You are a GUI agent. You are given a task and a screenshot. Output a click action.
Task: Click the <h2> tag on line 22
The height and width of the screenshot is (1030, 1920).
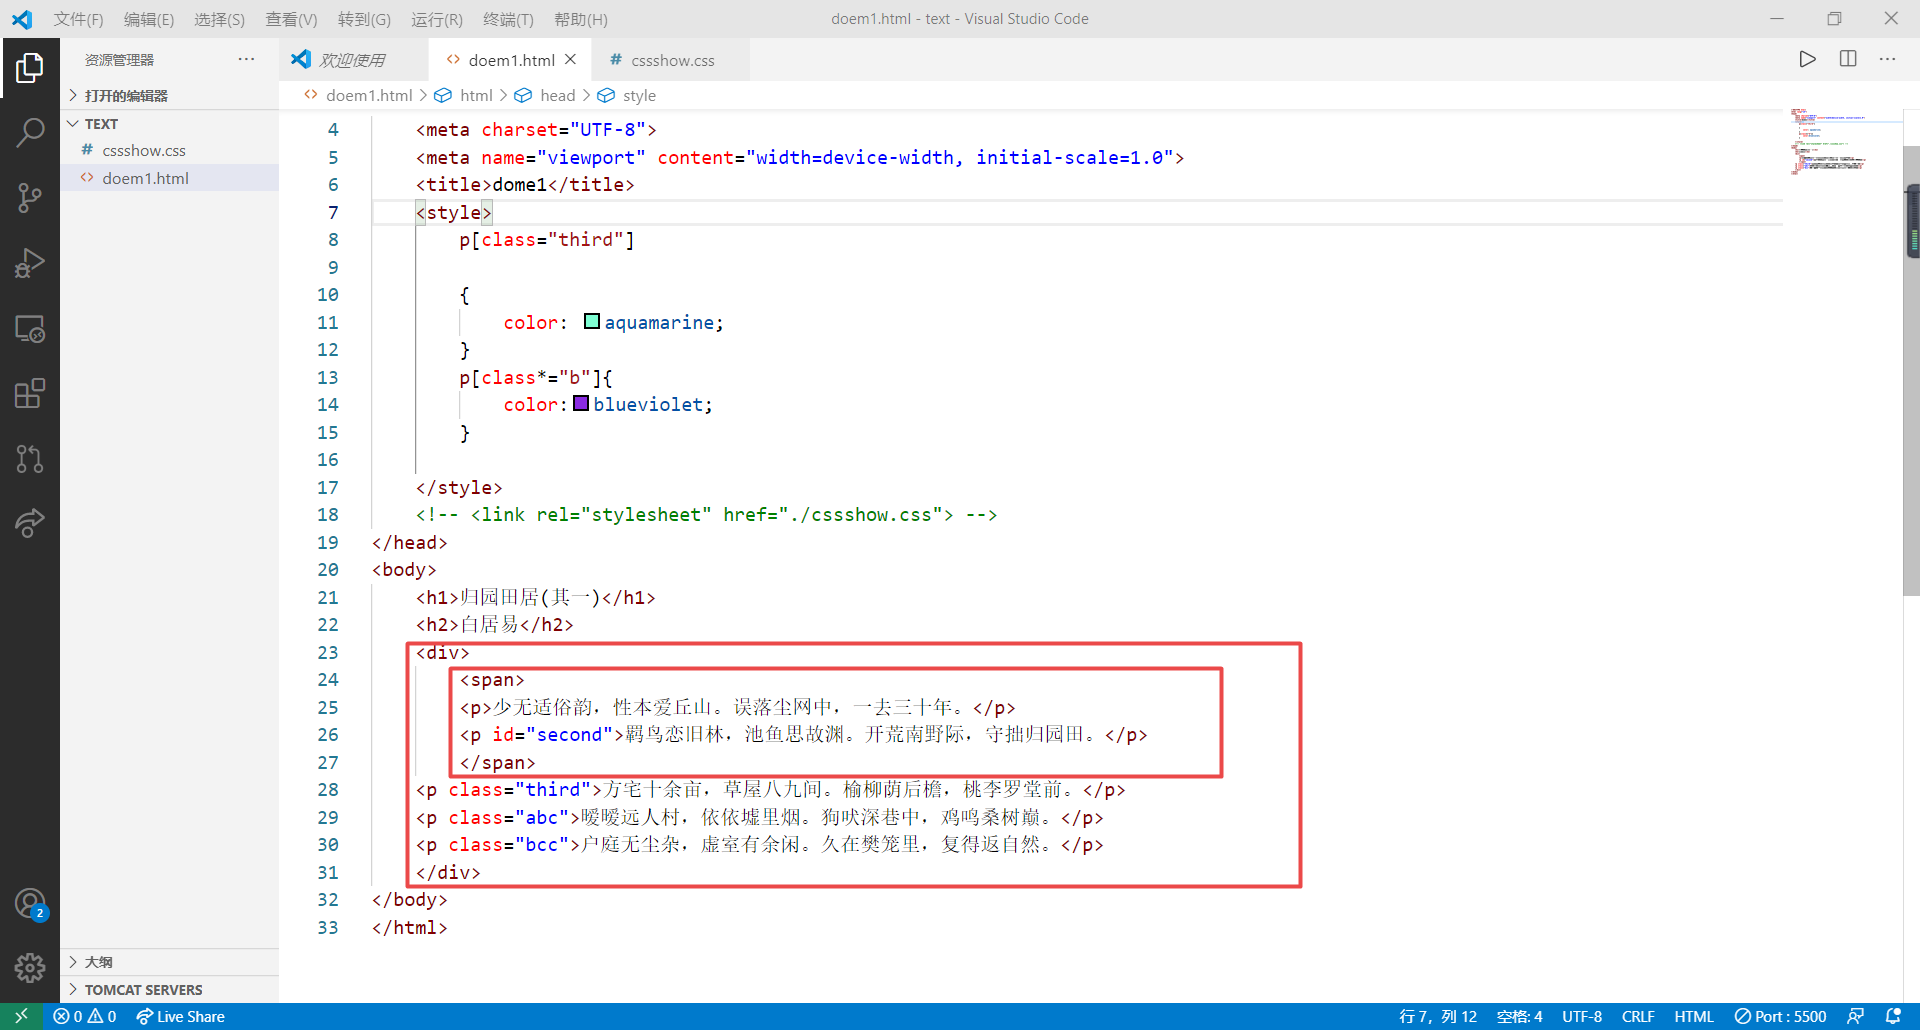coord(437,624)
